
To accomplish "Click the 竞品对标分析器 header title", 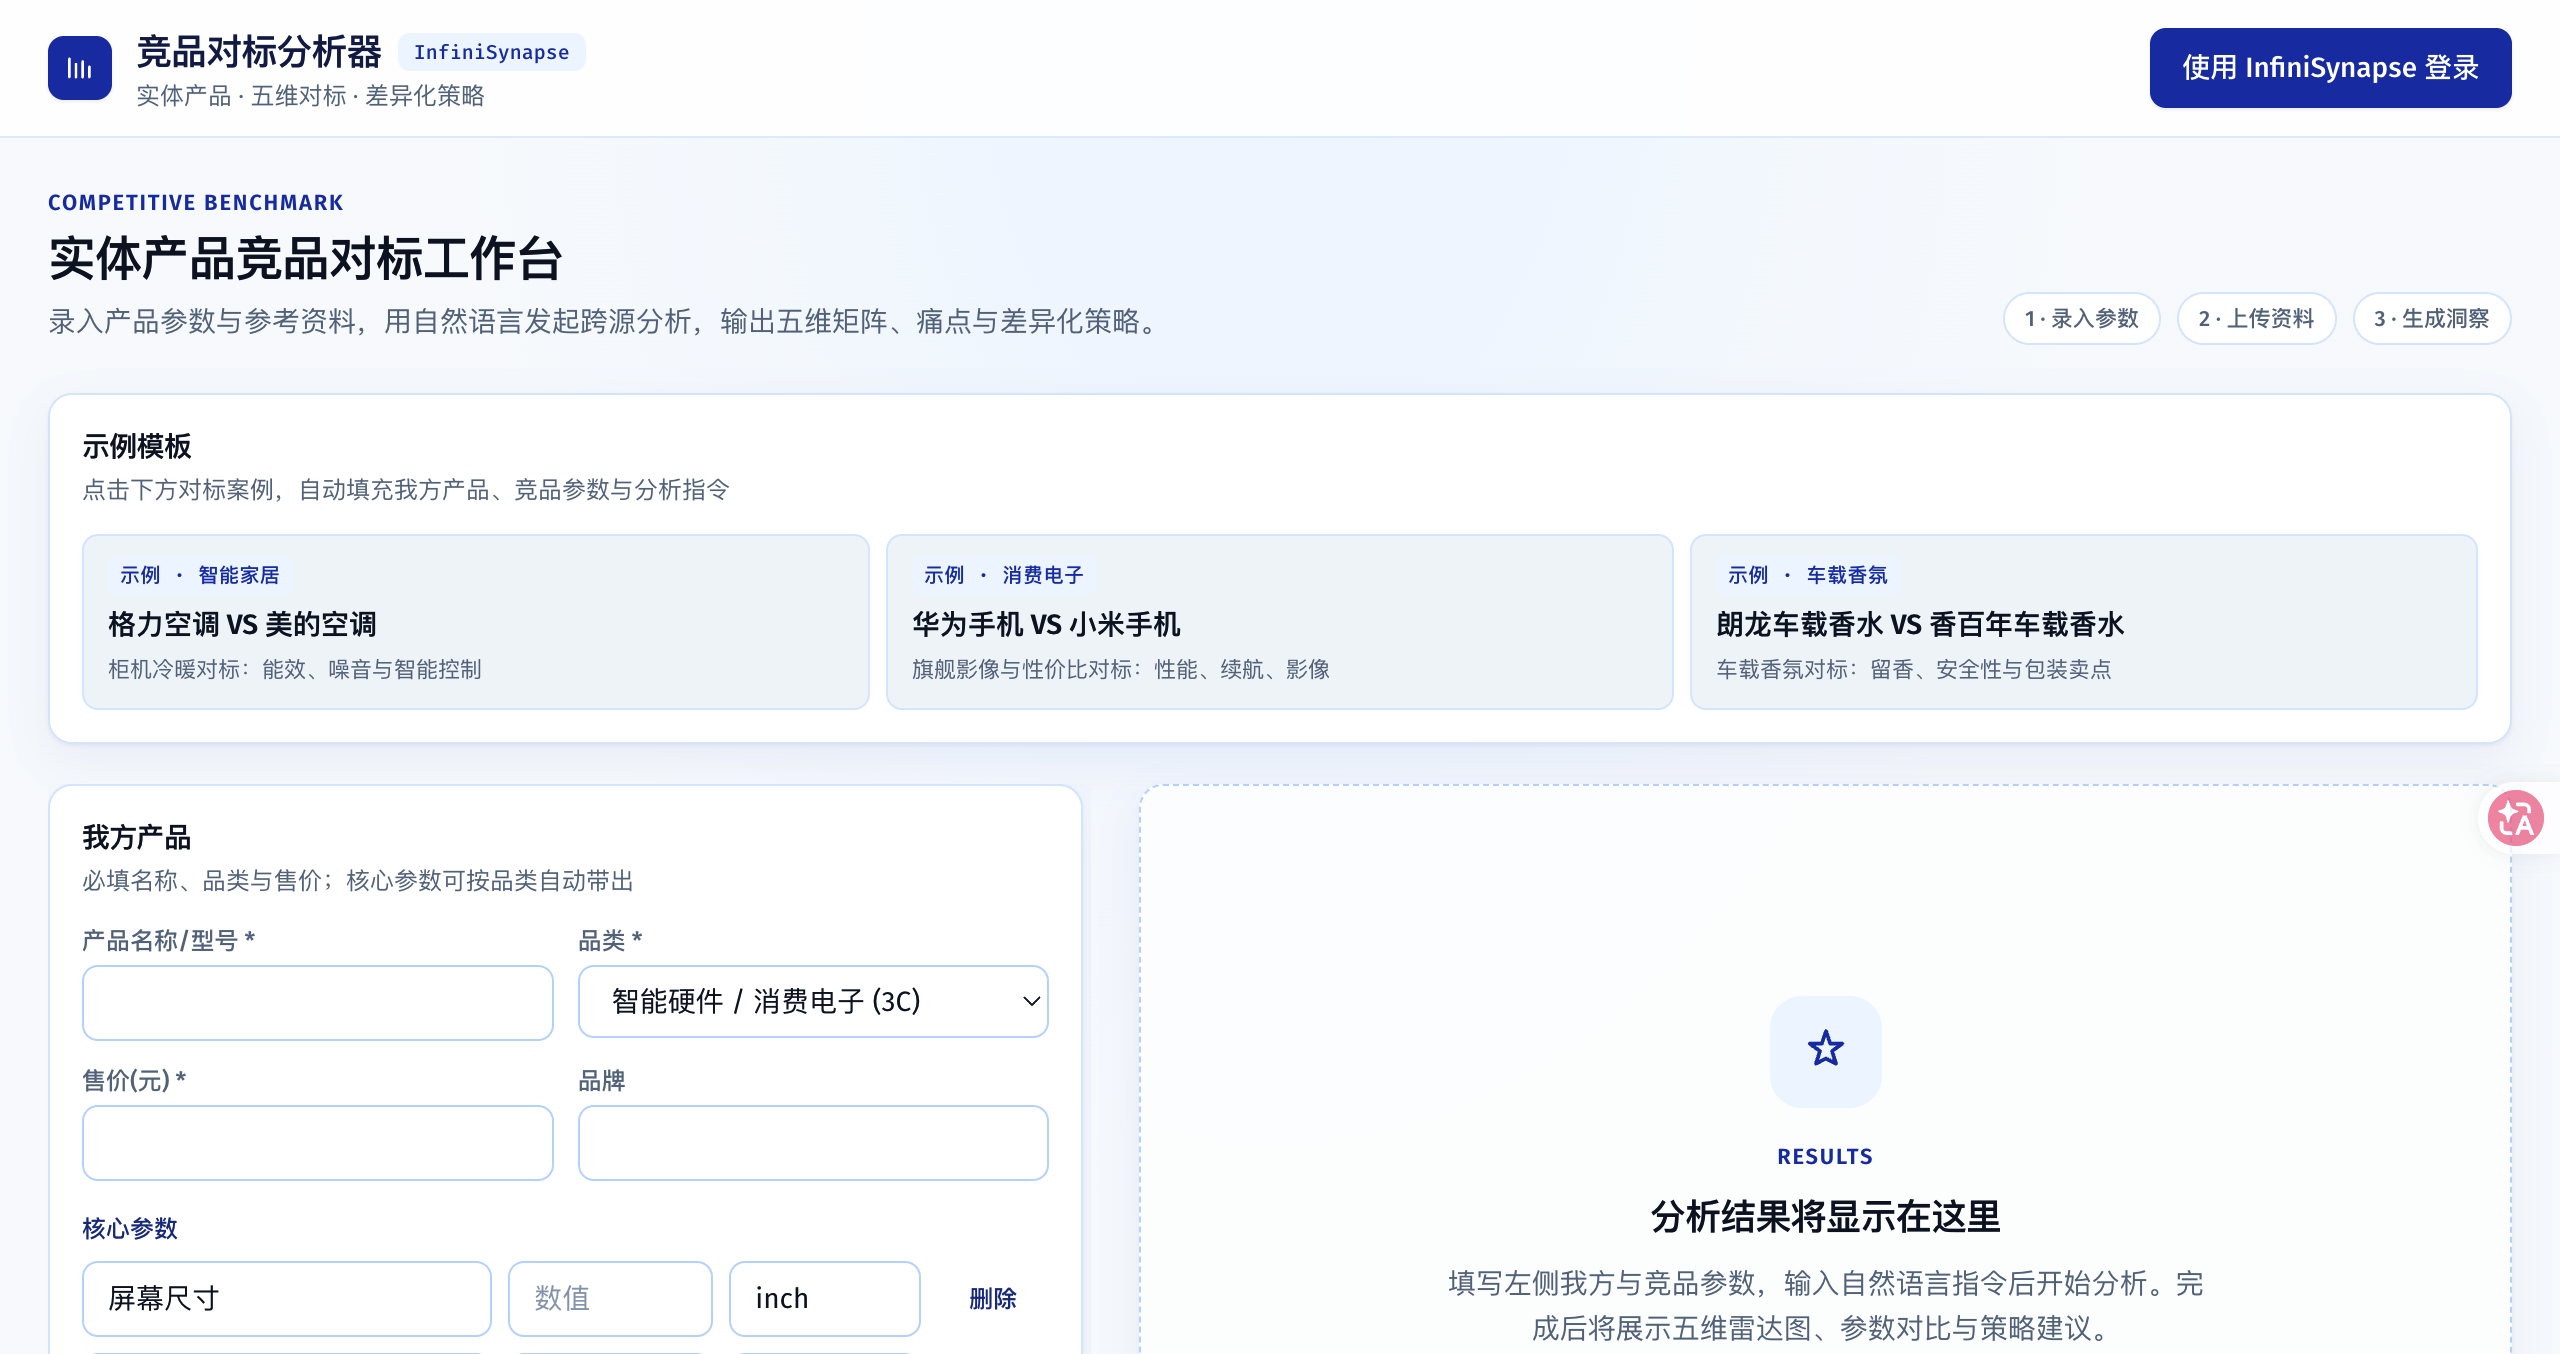I will click(x=259, y=52).
